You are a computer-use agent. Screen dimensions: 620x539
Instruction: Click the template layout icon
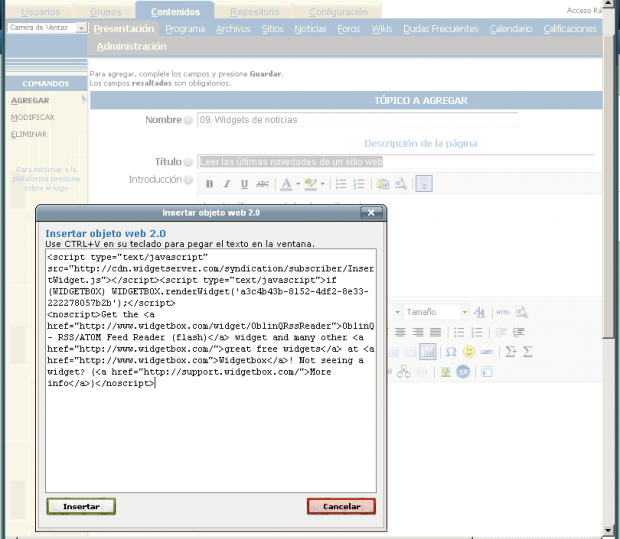(487, 372)
